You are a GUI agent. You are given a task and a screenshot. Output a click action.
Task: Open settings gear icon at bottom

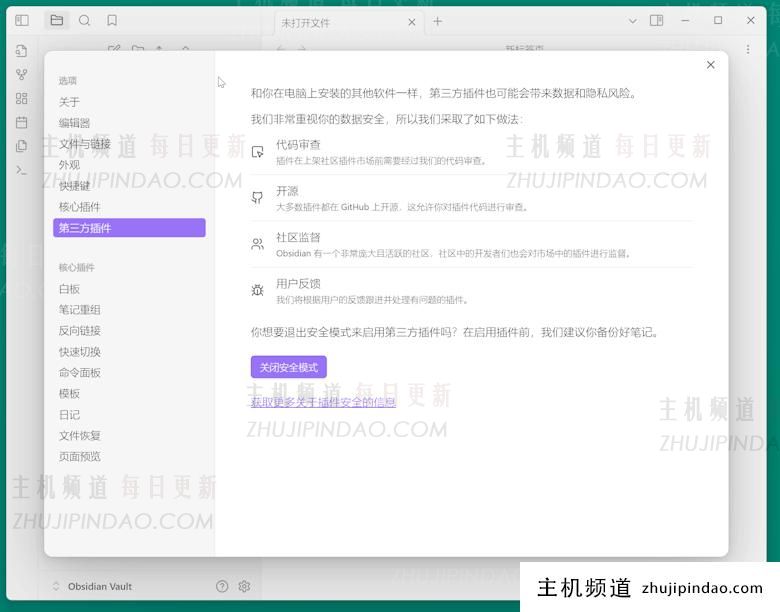tap(244, 586)
